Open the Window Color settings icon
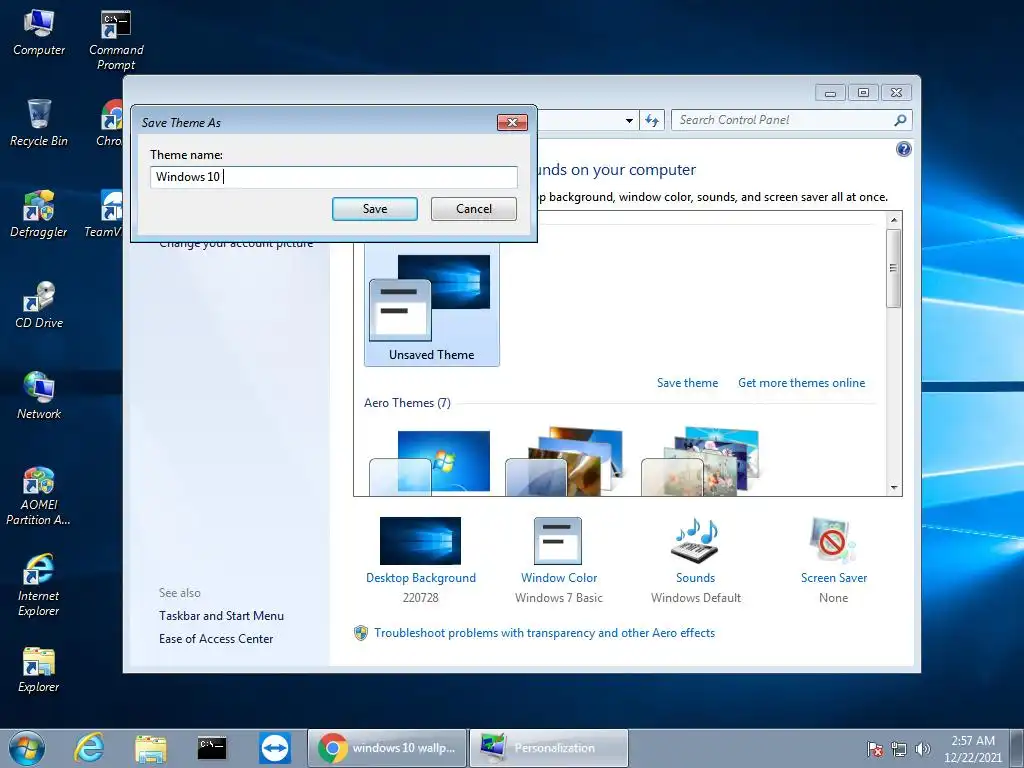Viewport: 1024px width, 768px height. (x=558, y=541)
